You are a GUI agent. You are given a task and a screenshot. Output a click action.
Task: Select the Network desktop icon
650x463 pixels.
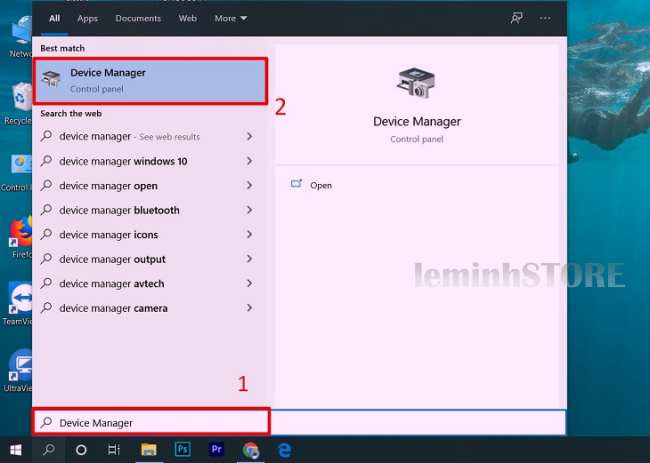click(x=21, y=36)
